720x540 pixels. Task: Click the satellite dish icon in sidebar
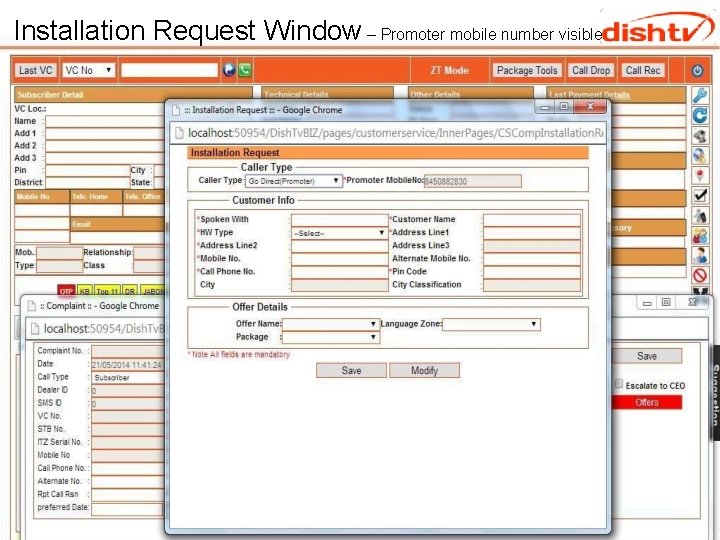coord(700,136)
